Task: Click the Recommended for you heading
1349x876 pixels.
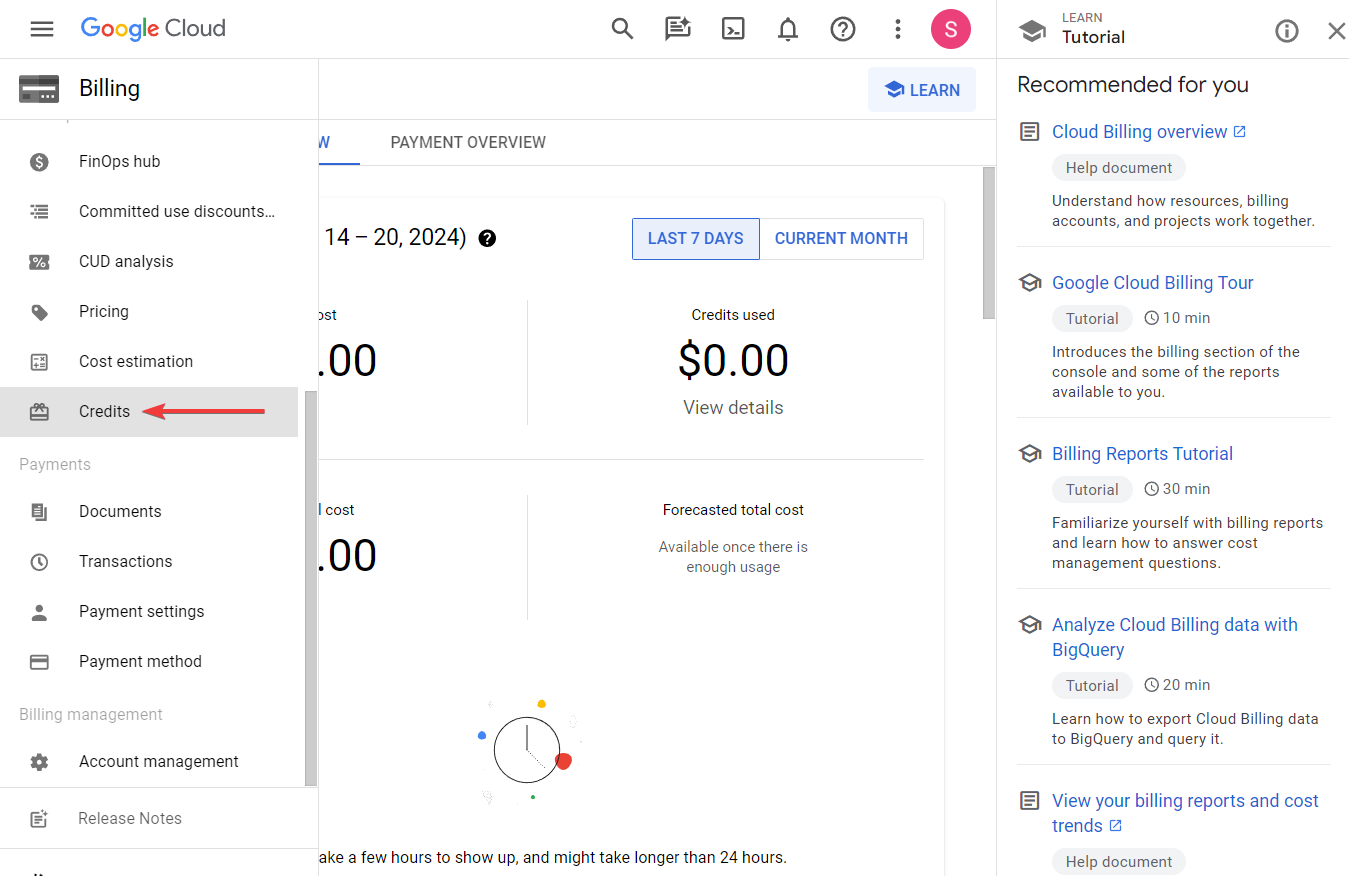Action: click(x=1133, y=85)
